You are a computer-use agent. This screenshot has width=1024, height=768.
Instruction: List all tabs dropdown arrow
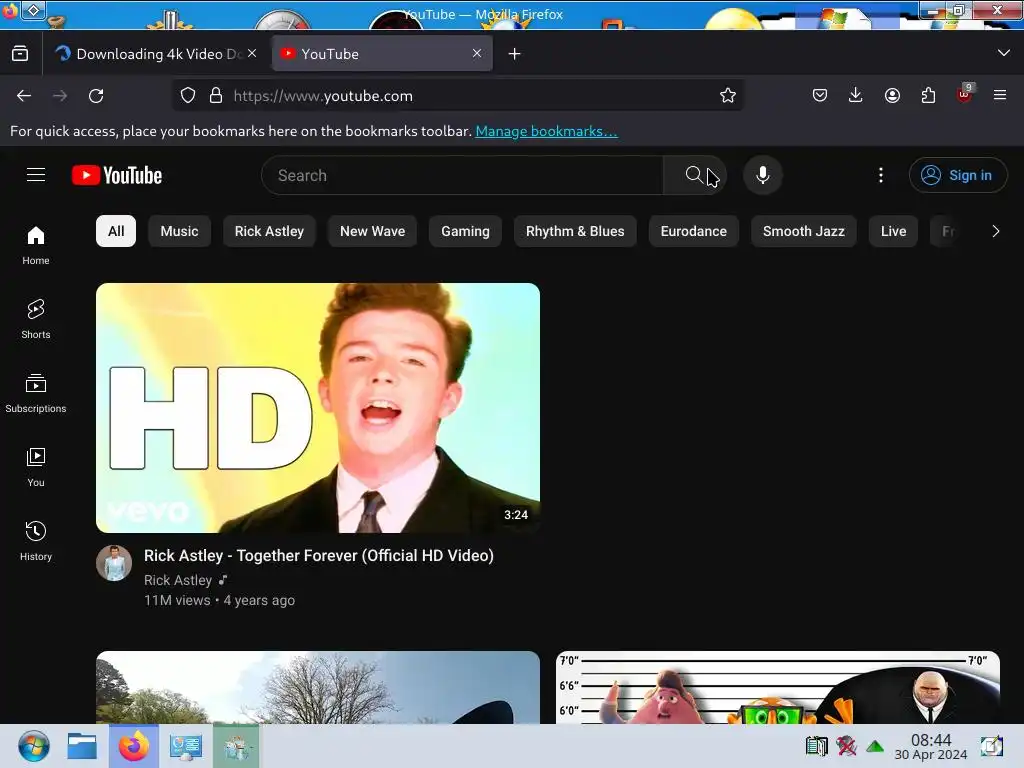point(1004,53)
